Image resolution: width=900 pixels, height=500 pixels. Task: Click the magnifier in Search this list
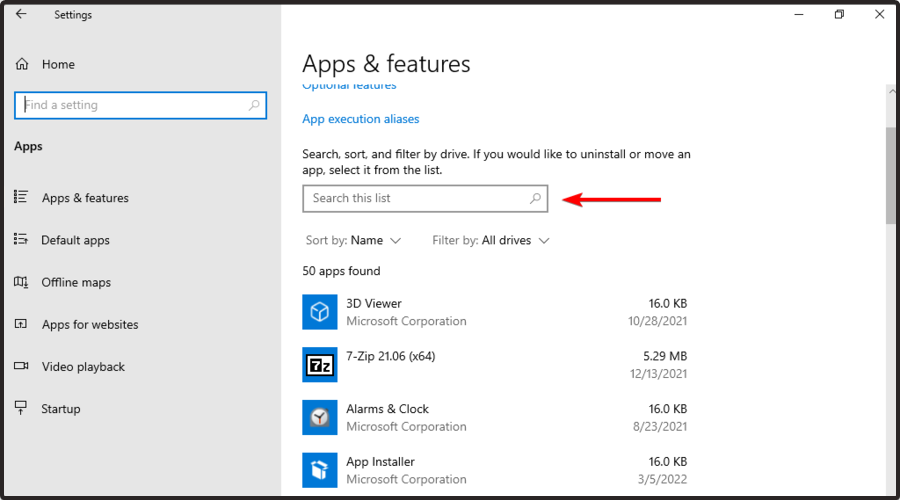535,198
